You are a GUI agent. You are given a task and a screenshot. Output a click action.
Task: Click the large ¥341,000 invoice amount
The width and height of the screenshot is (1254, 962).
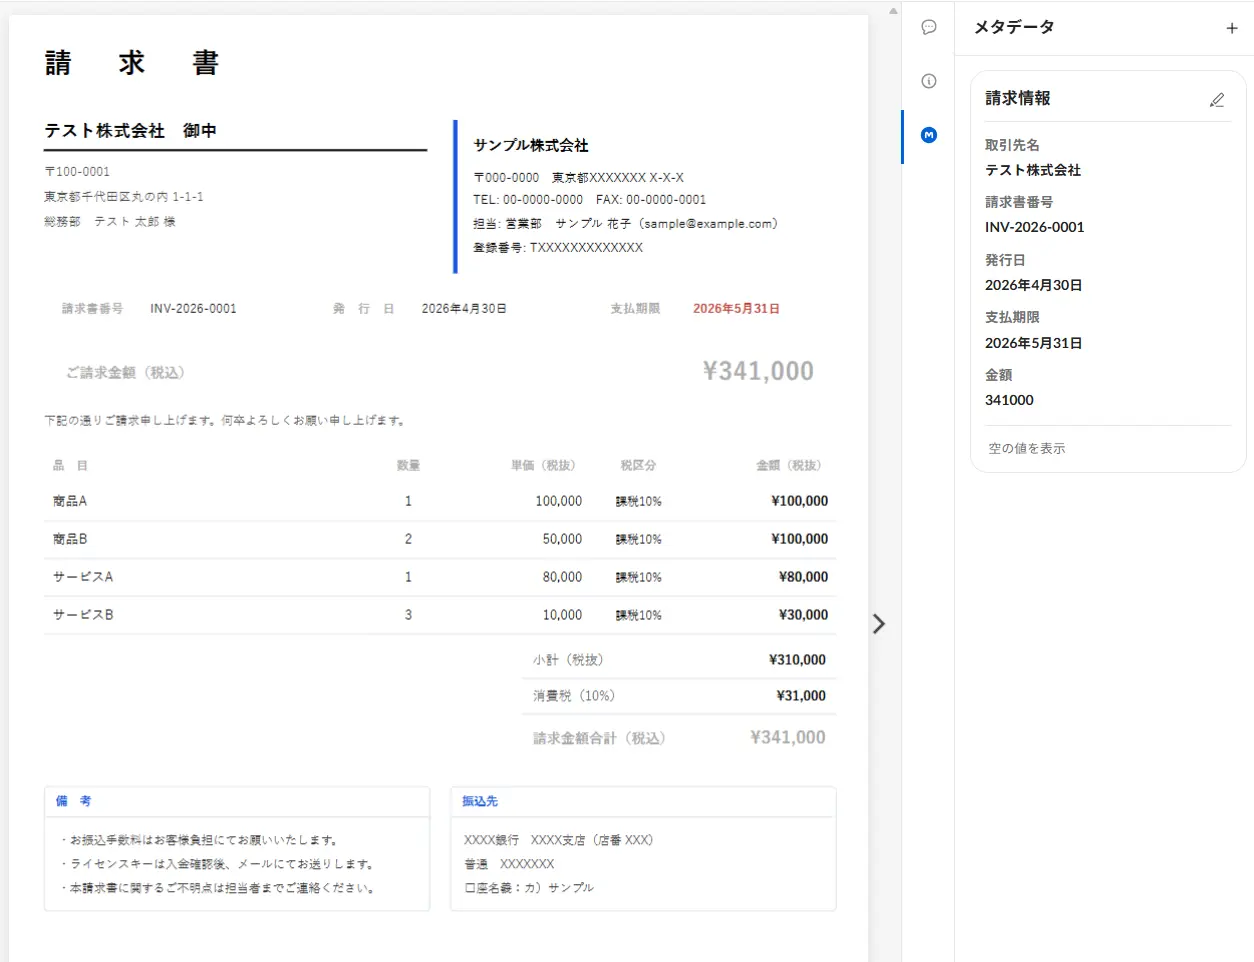[758, 371]
